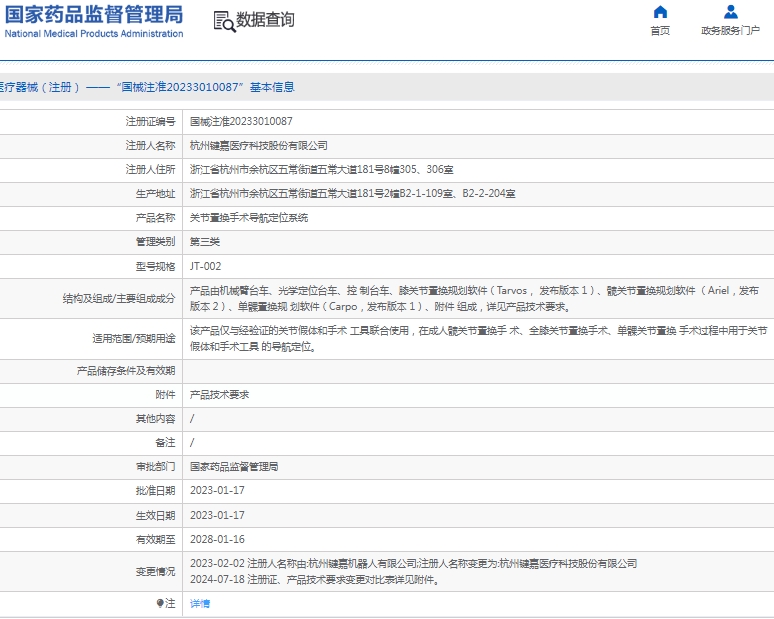Open the 政务服务门户 person icon
The image size is (774, 619).
tap(731, 12)
